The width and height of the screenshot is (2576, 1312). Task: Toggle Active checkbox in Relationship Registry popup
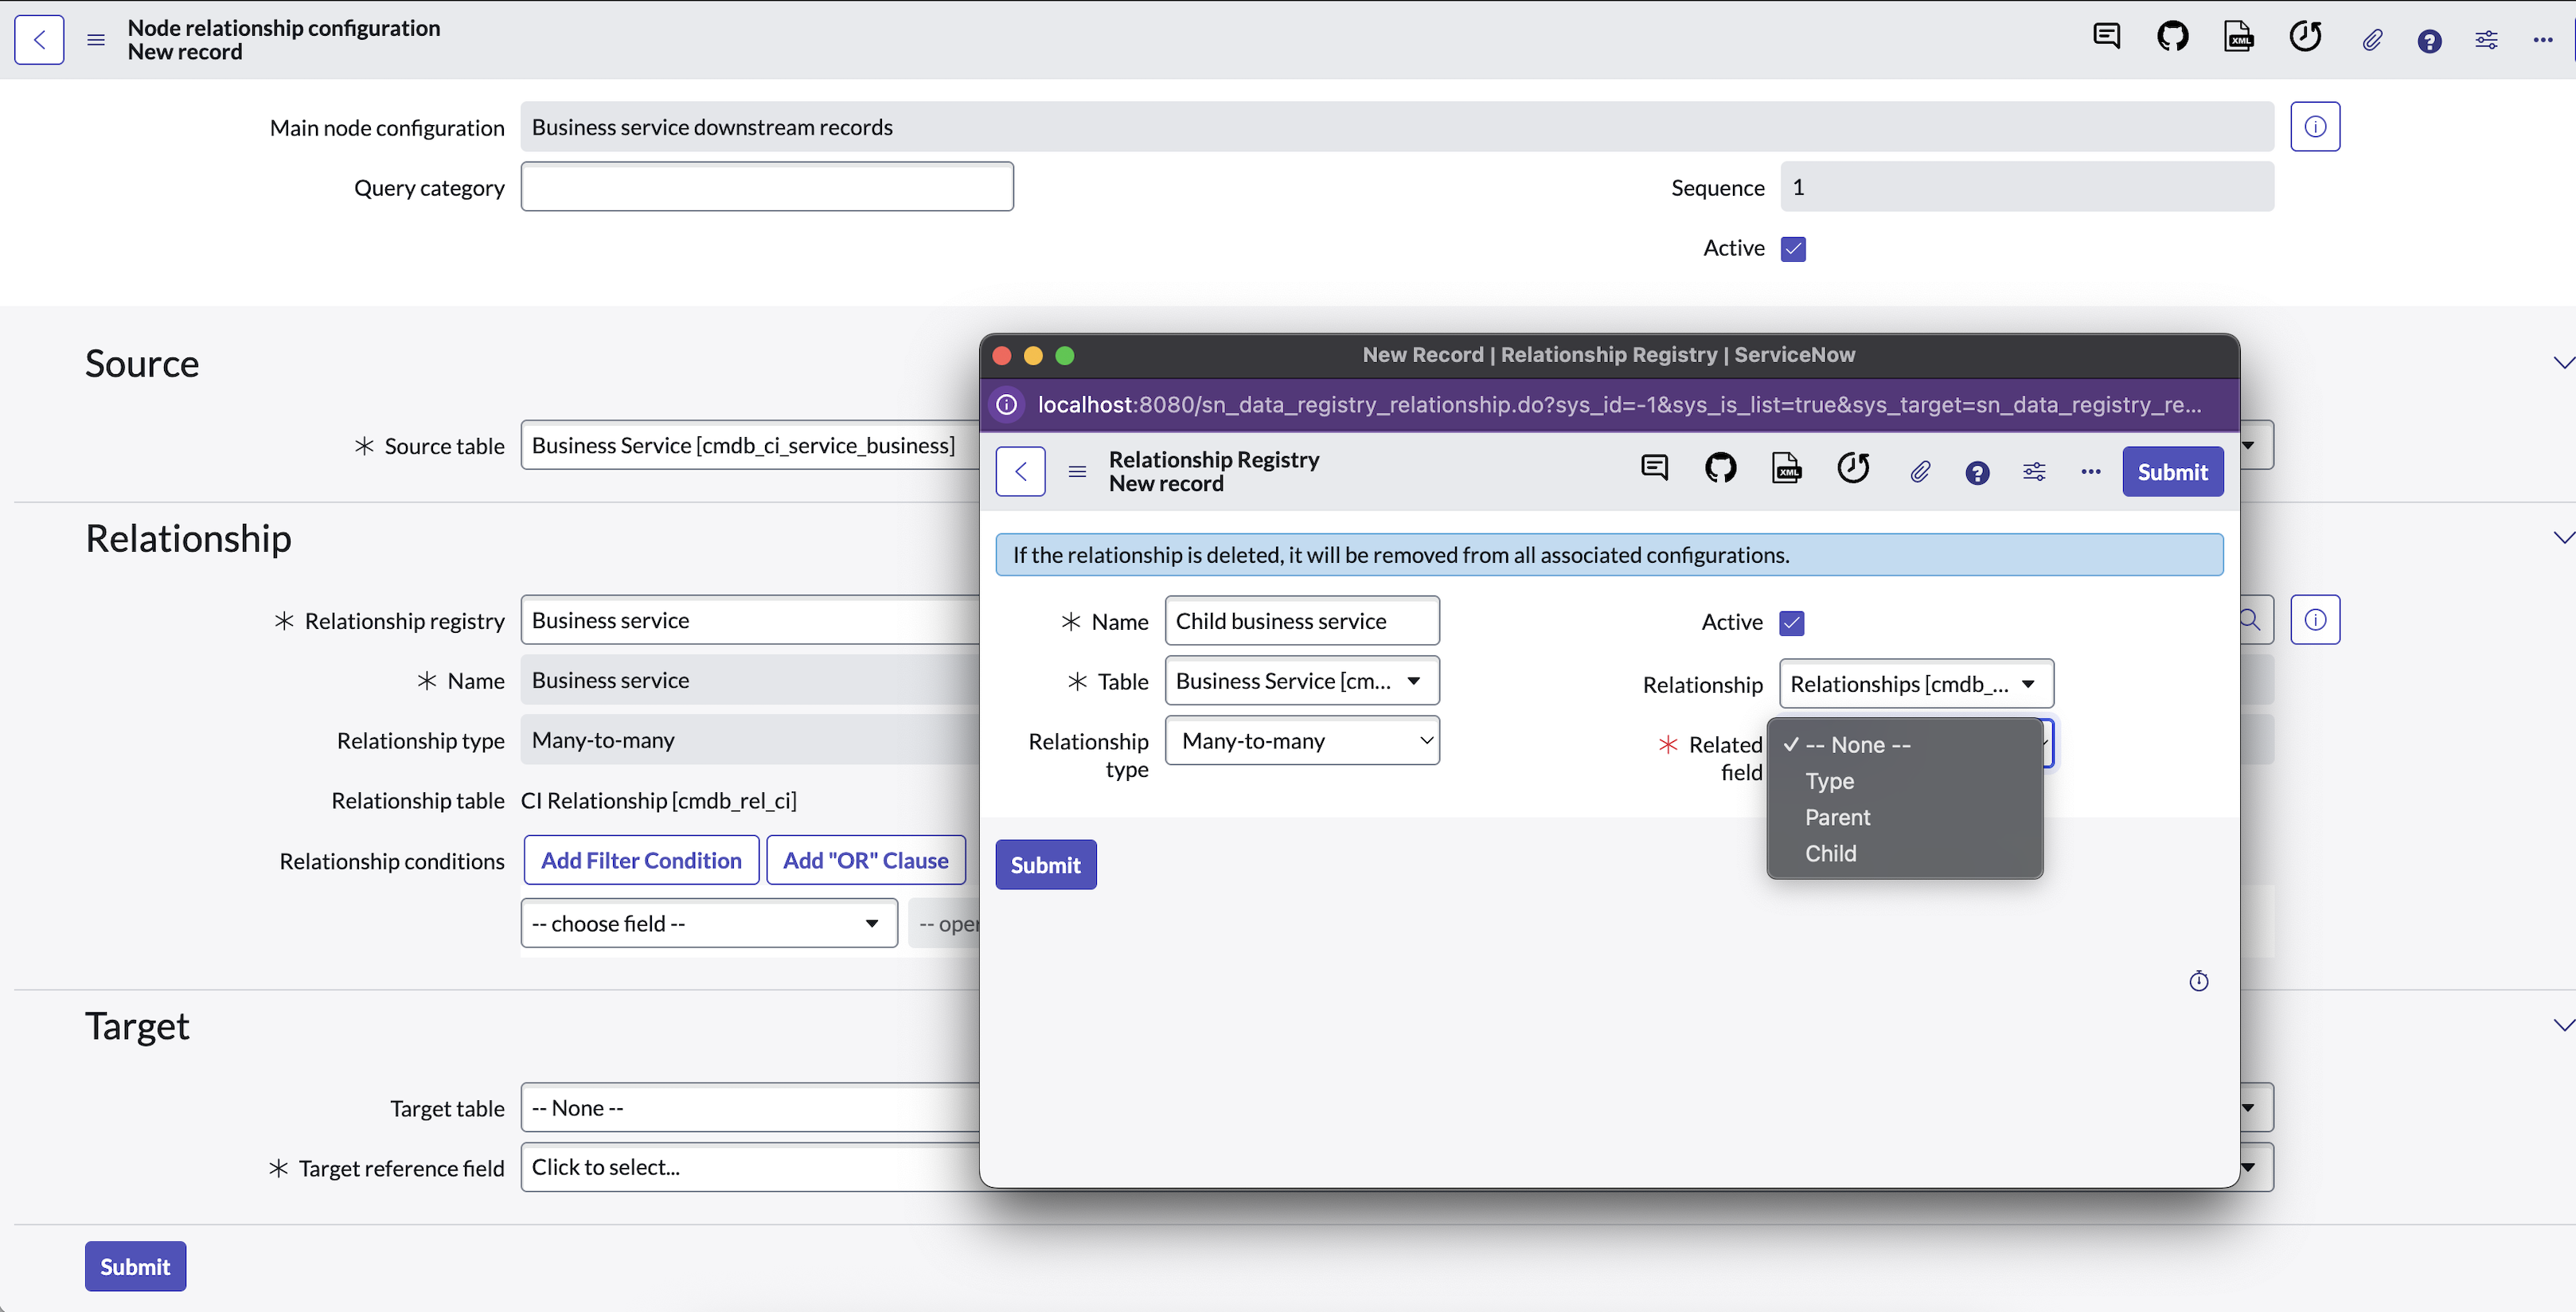(x=1791, y=623)
